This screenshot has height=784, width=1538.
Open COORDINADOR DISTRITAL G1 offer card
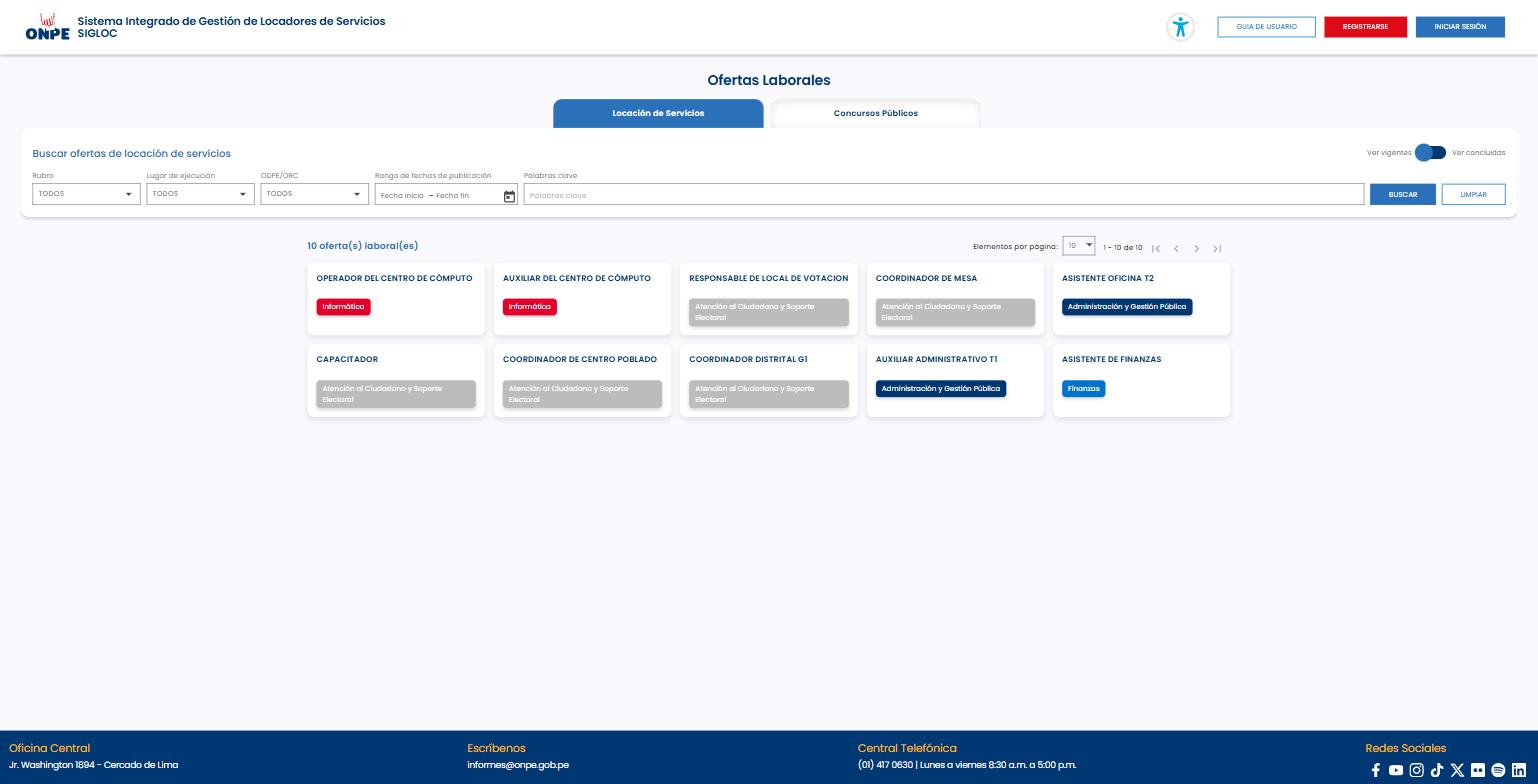(769, 380)
